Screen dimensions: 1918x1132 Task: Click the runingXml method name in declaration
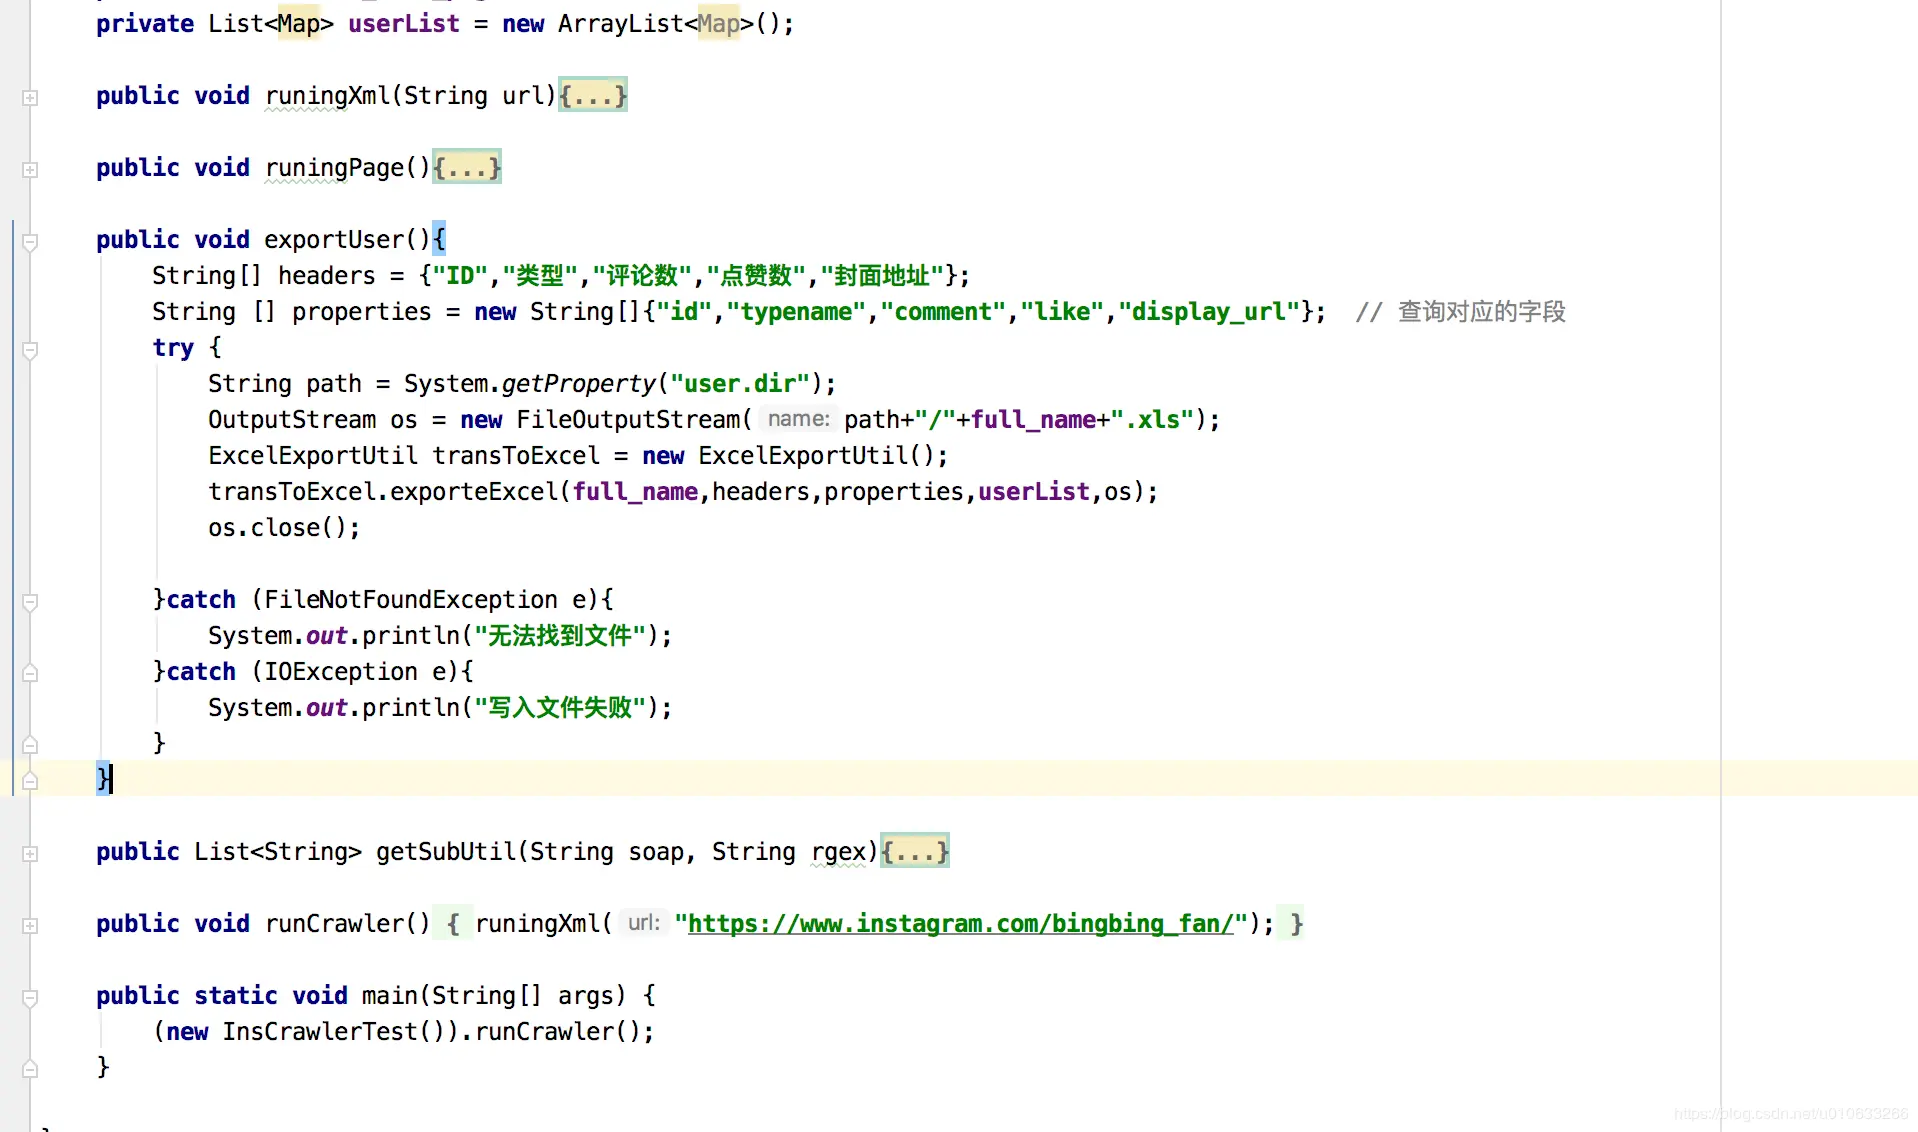(x=327, y=95)
